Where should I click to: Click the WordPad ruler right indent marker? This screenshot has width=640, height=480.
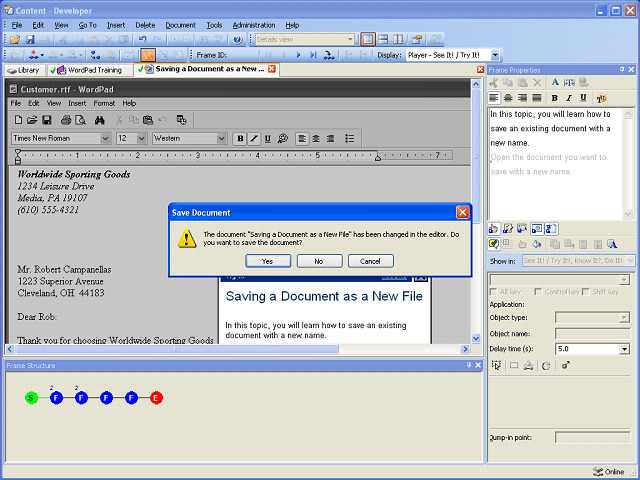378,157
